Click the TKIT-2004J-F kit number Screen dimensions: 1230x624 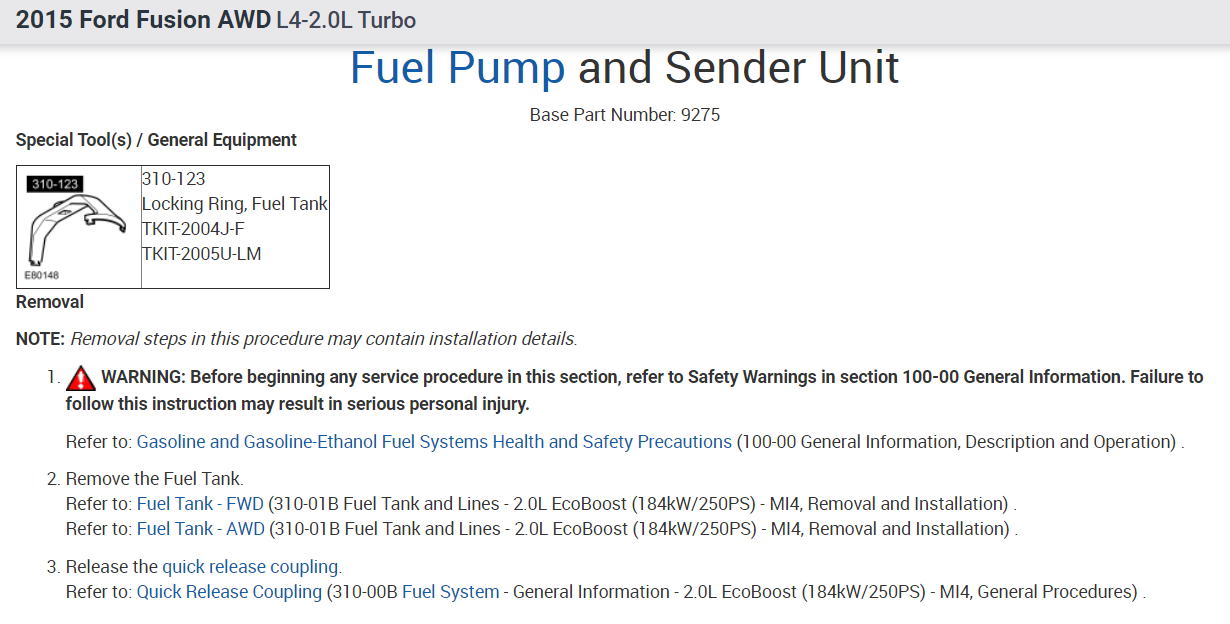point(193,229)
